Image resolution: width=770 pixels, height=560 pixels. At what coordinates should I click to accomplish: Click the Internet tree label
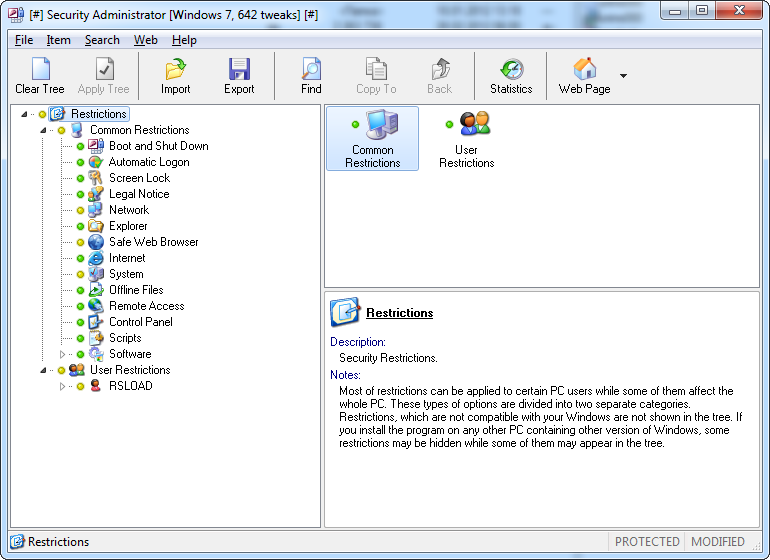coord(127,258)
